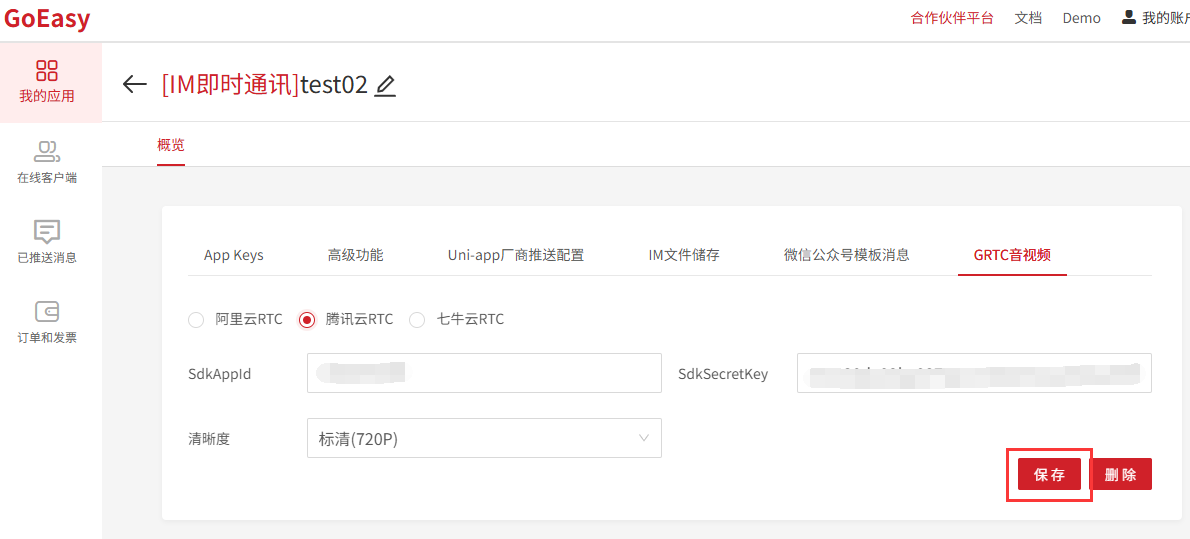Open 合作伙伴平台 partner platform link

coord(952,18)
